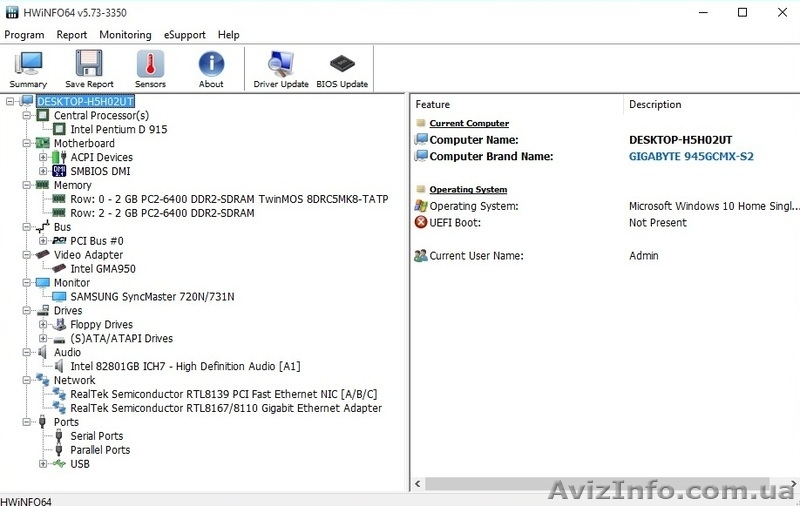The height and width of the screenshot is (506, 800).
Task: Launch BIOS Update chip icon
Action: 342,63
